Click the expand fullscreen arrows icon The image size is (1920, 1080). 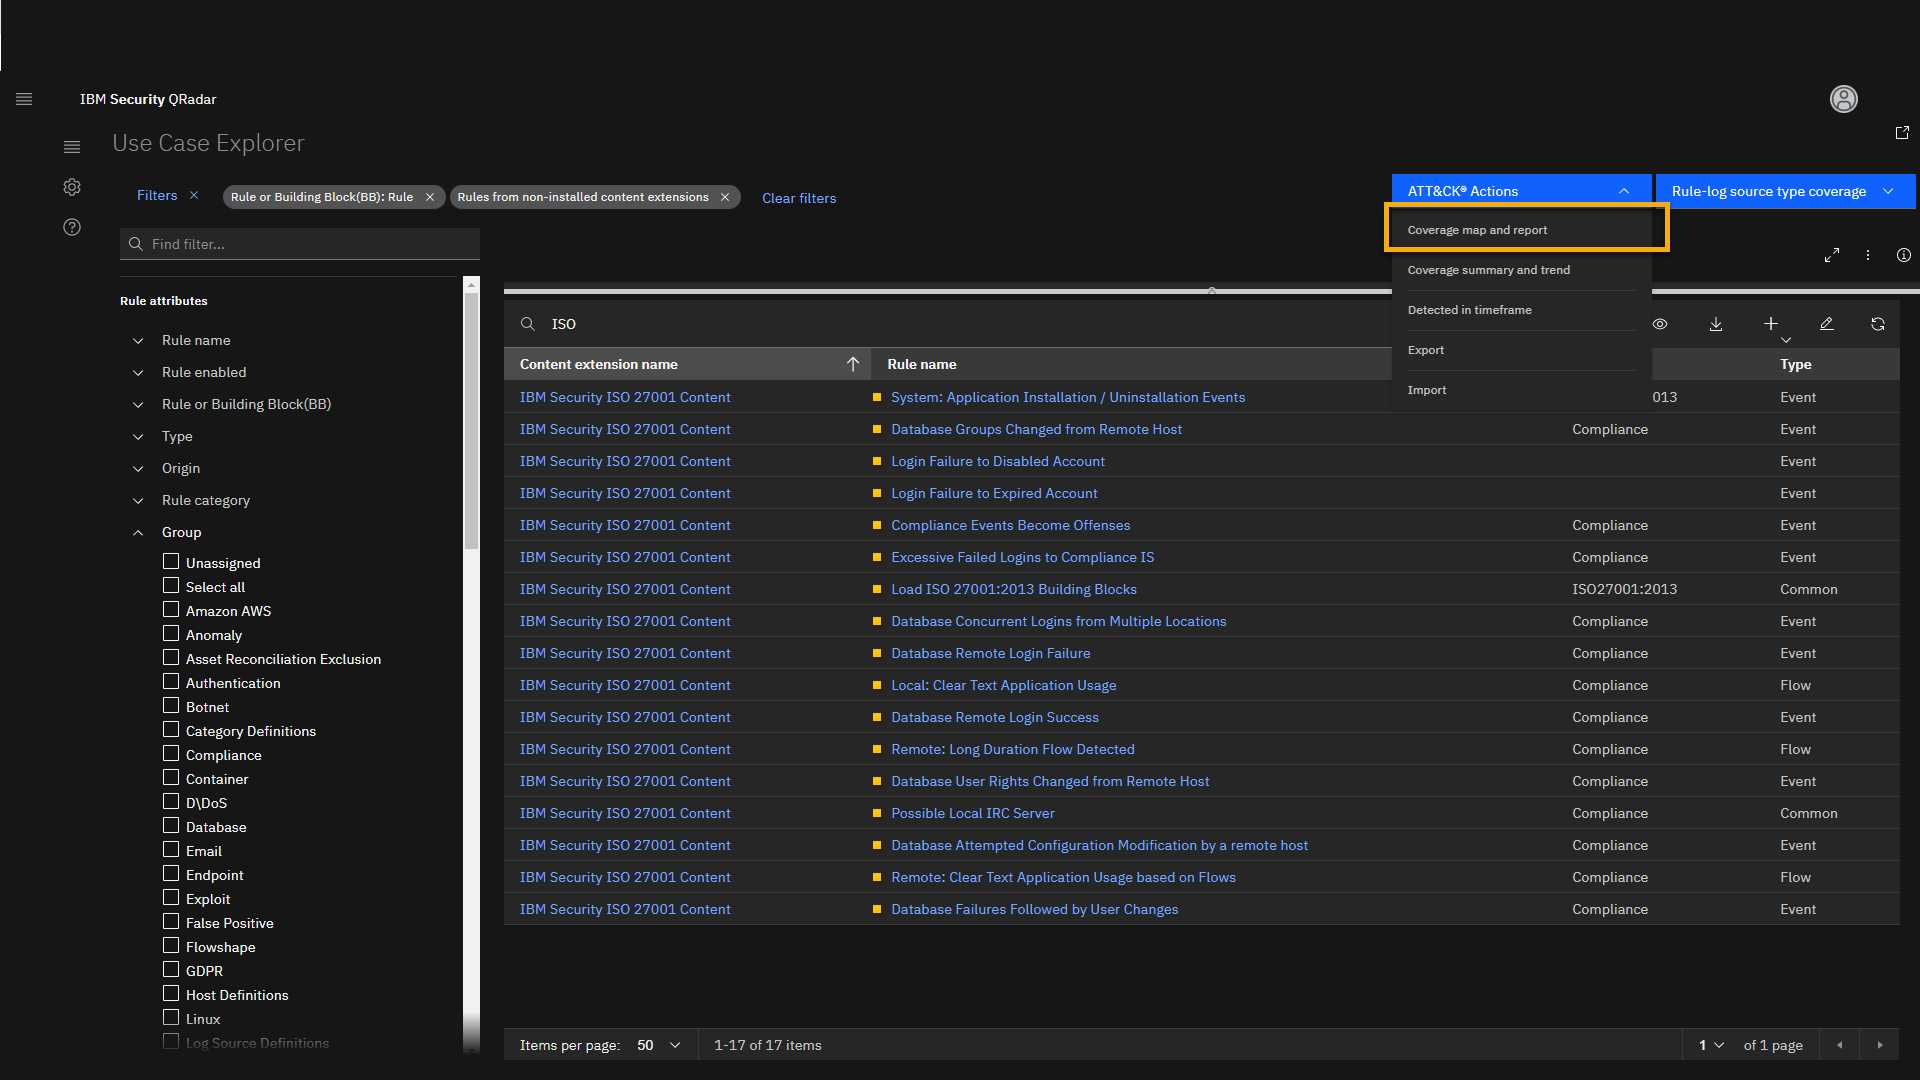pos(1832,256)
